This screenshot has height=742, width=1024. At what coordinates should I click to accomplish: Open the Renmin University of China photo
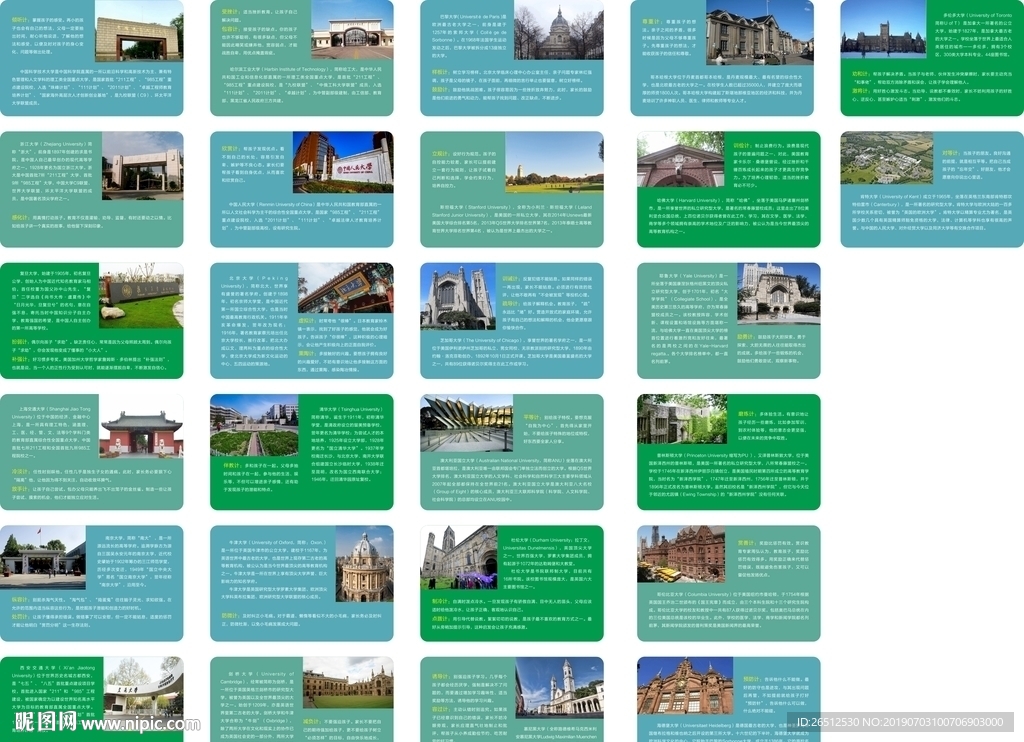tap(343, 162)
